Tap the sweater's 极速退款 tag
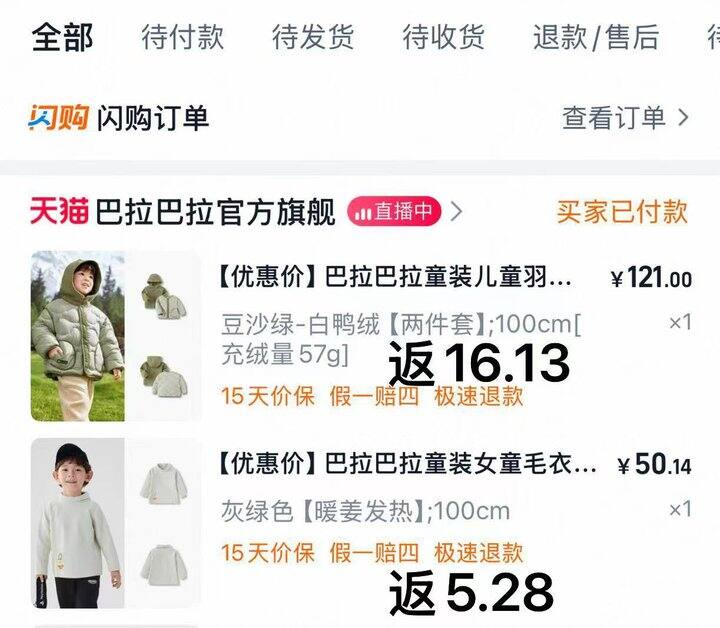 (478, 553)
